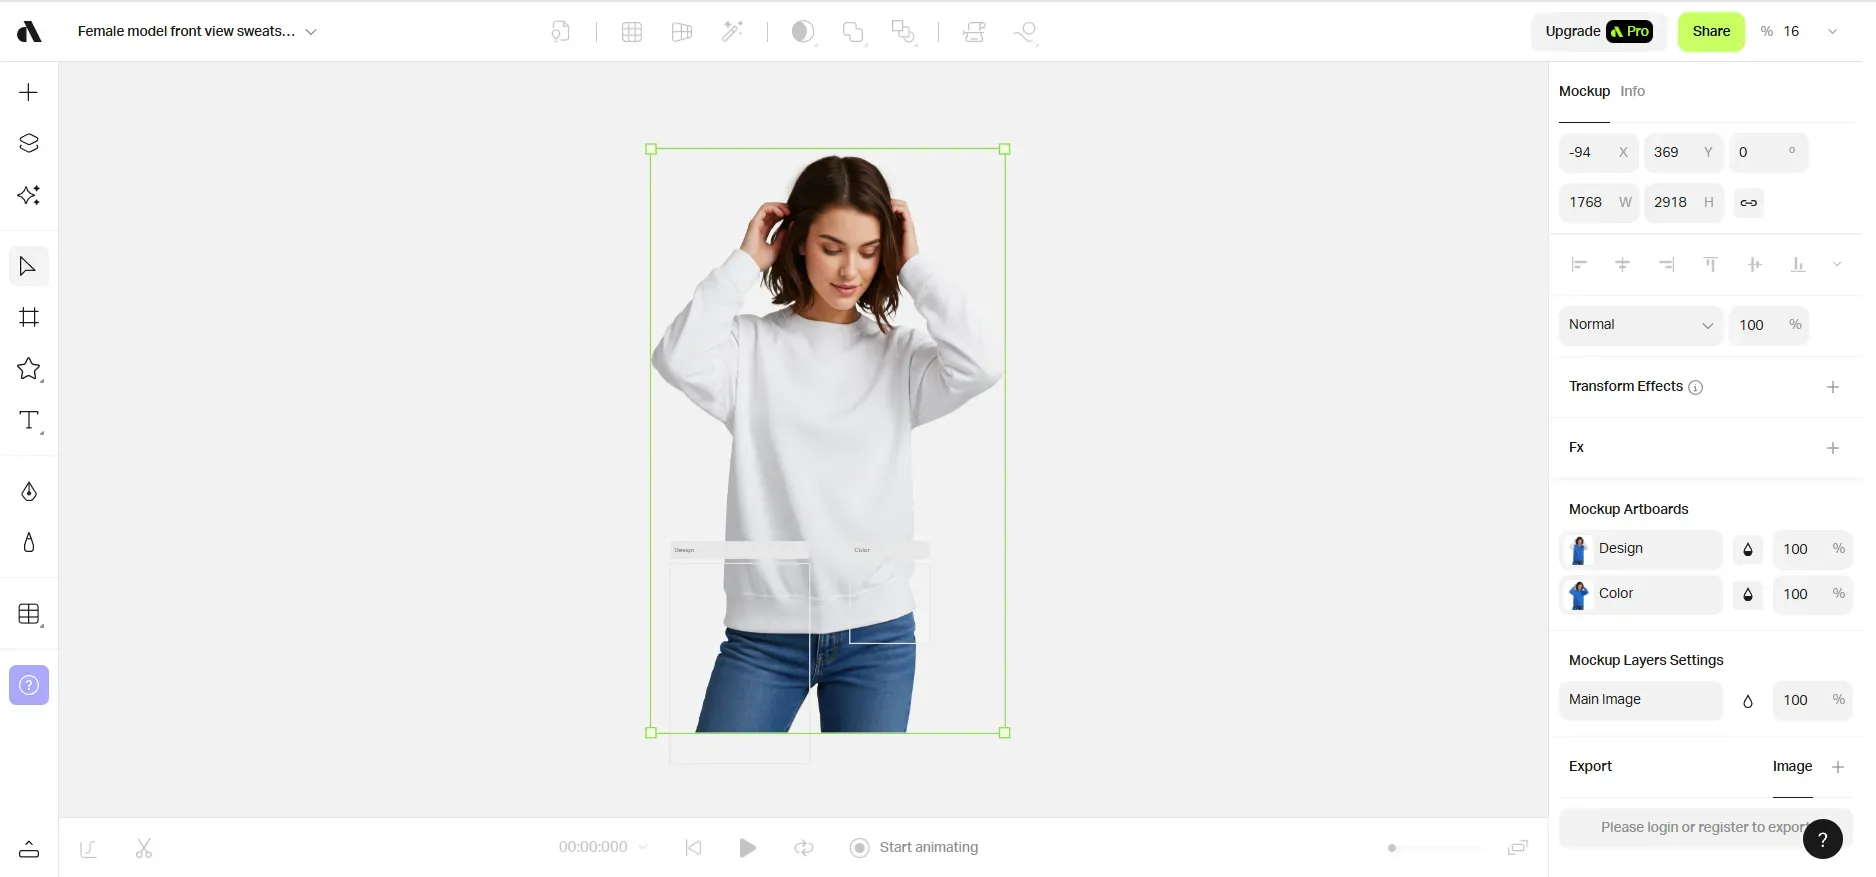Switch to the Info tab
Viewport: 1876px width, 877px height.
(1632, 91)
